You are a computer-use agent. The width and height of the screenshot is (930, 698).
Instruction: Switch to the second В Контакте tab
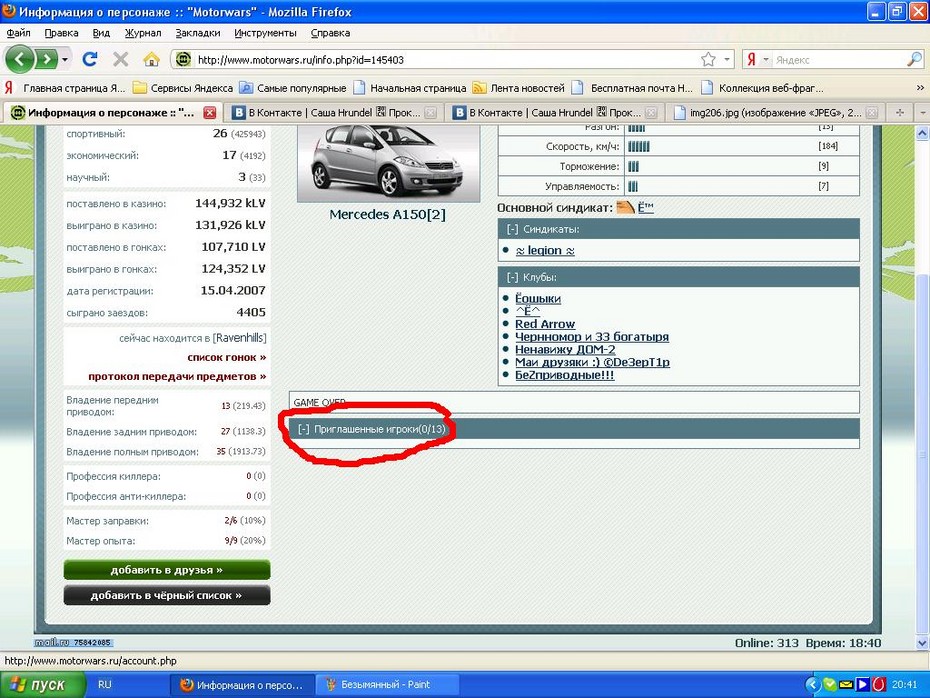pos(554,112)
